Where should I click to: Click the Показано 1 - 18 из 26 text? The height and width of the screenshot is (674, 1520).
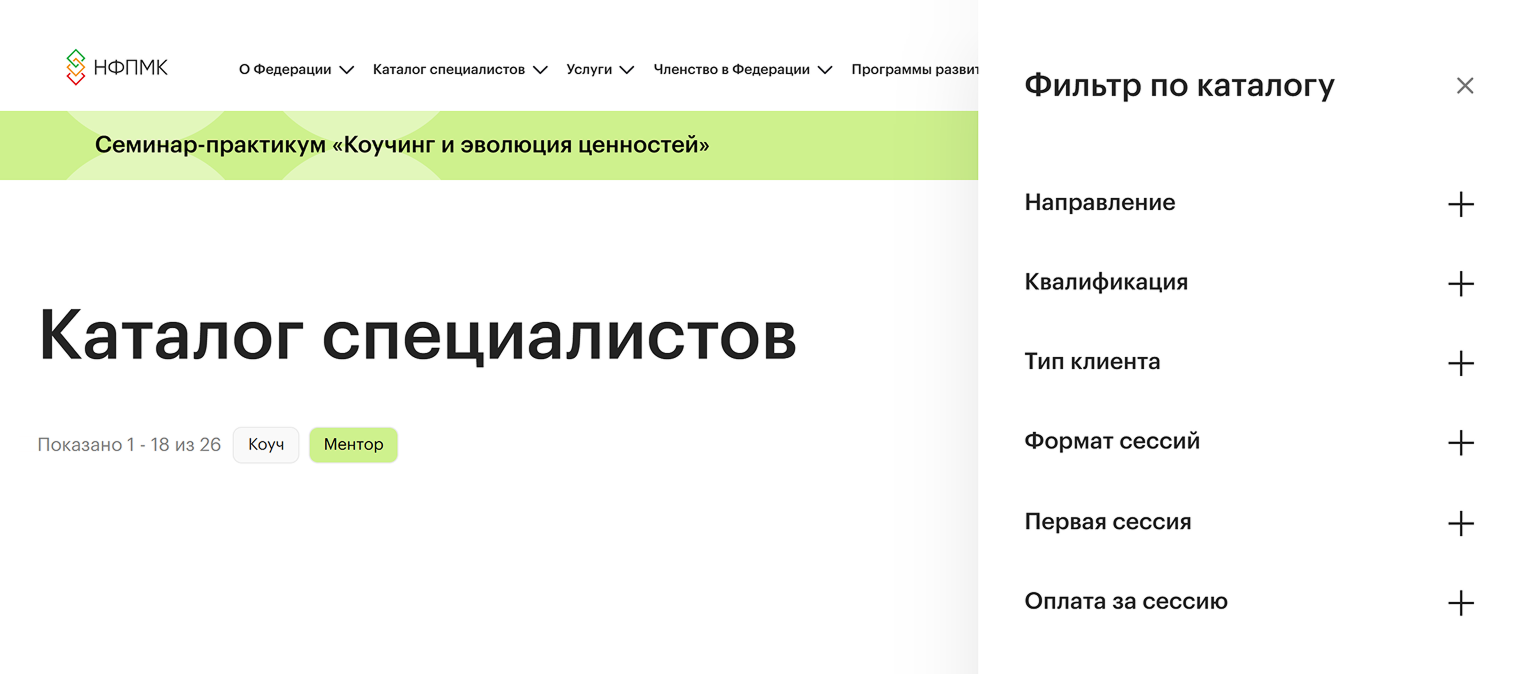[x=129, y=445]
